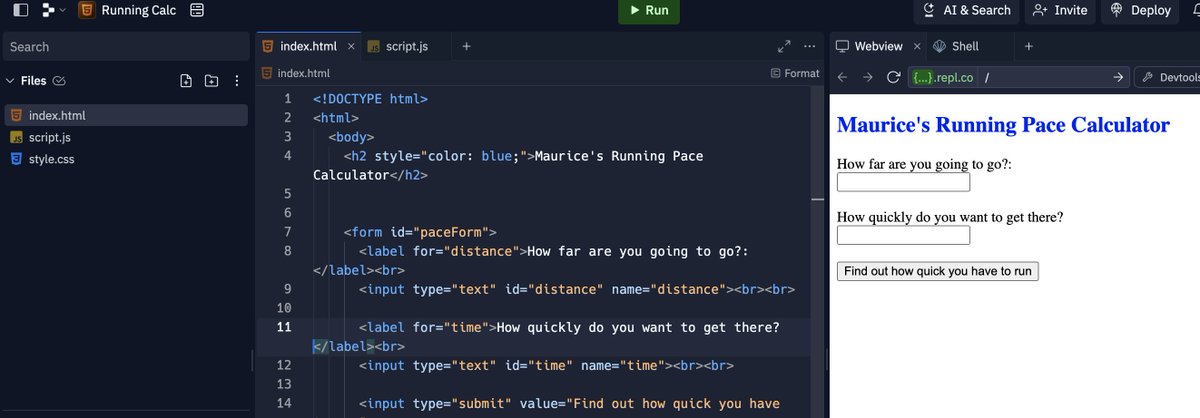Open Devtools in the Webview
Viewport: 1200px width, 418px height.
point(1169,78)
